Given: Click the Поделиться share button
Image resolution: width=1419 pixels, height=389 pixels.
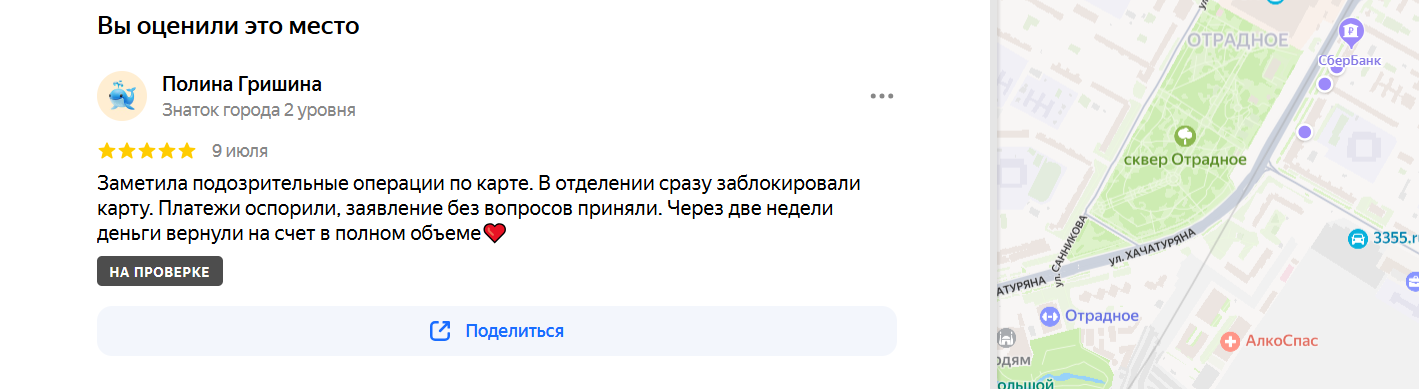Looking at the screenshot, I should pyautogui.click(x=496, y=331).
